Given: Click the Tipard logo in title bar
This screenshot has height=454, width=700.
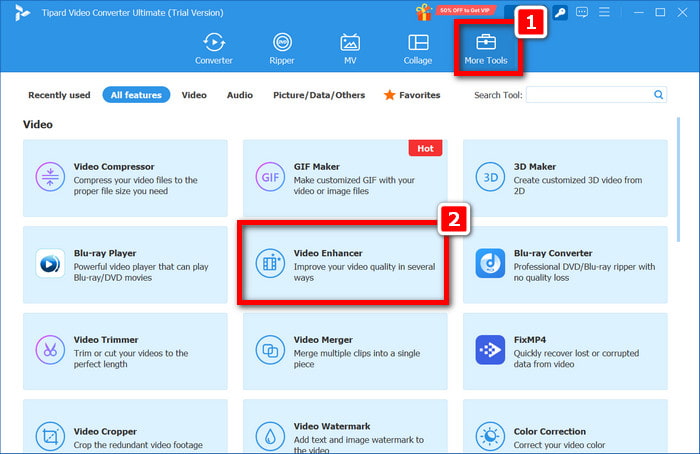Looking at the screenshot, I should (x=21, y=12).
